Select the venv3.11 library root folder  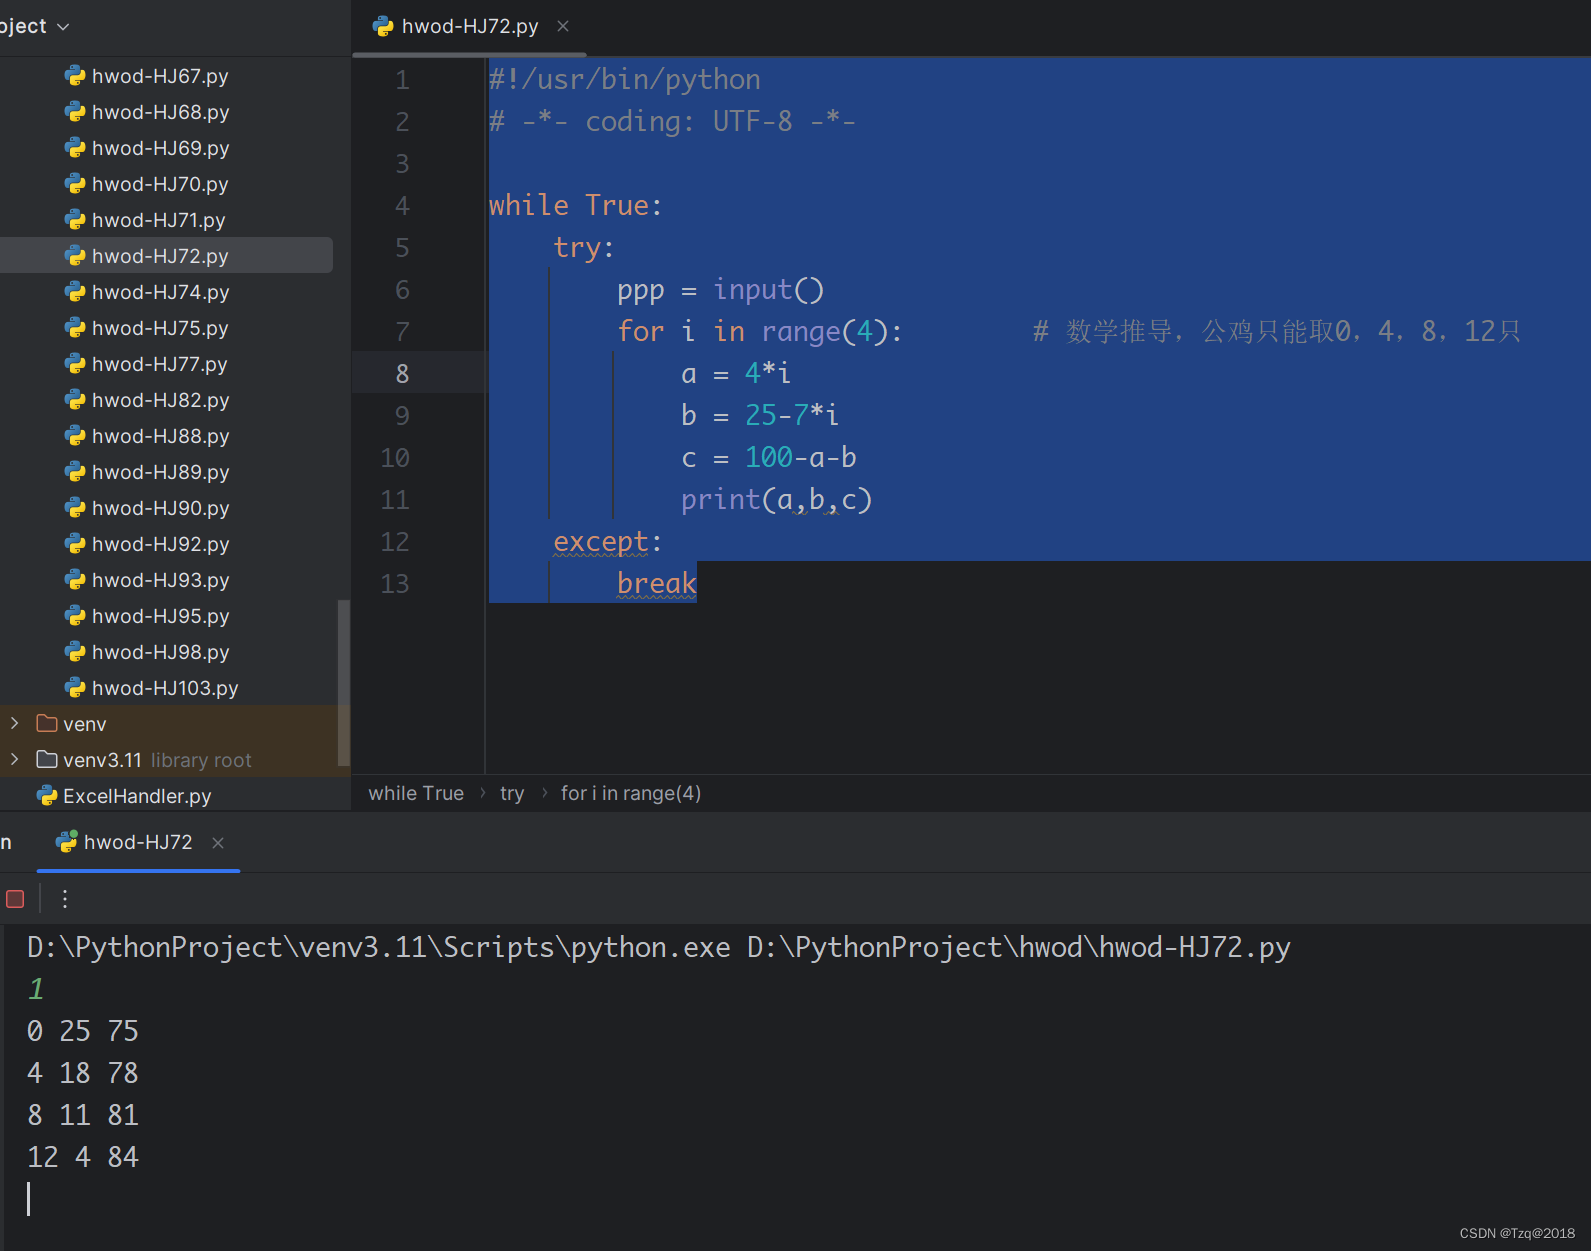coord(156,760)
